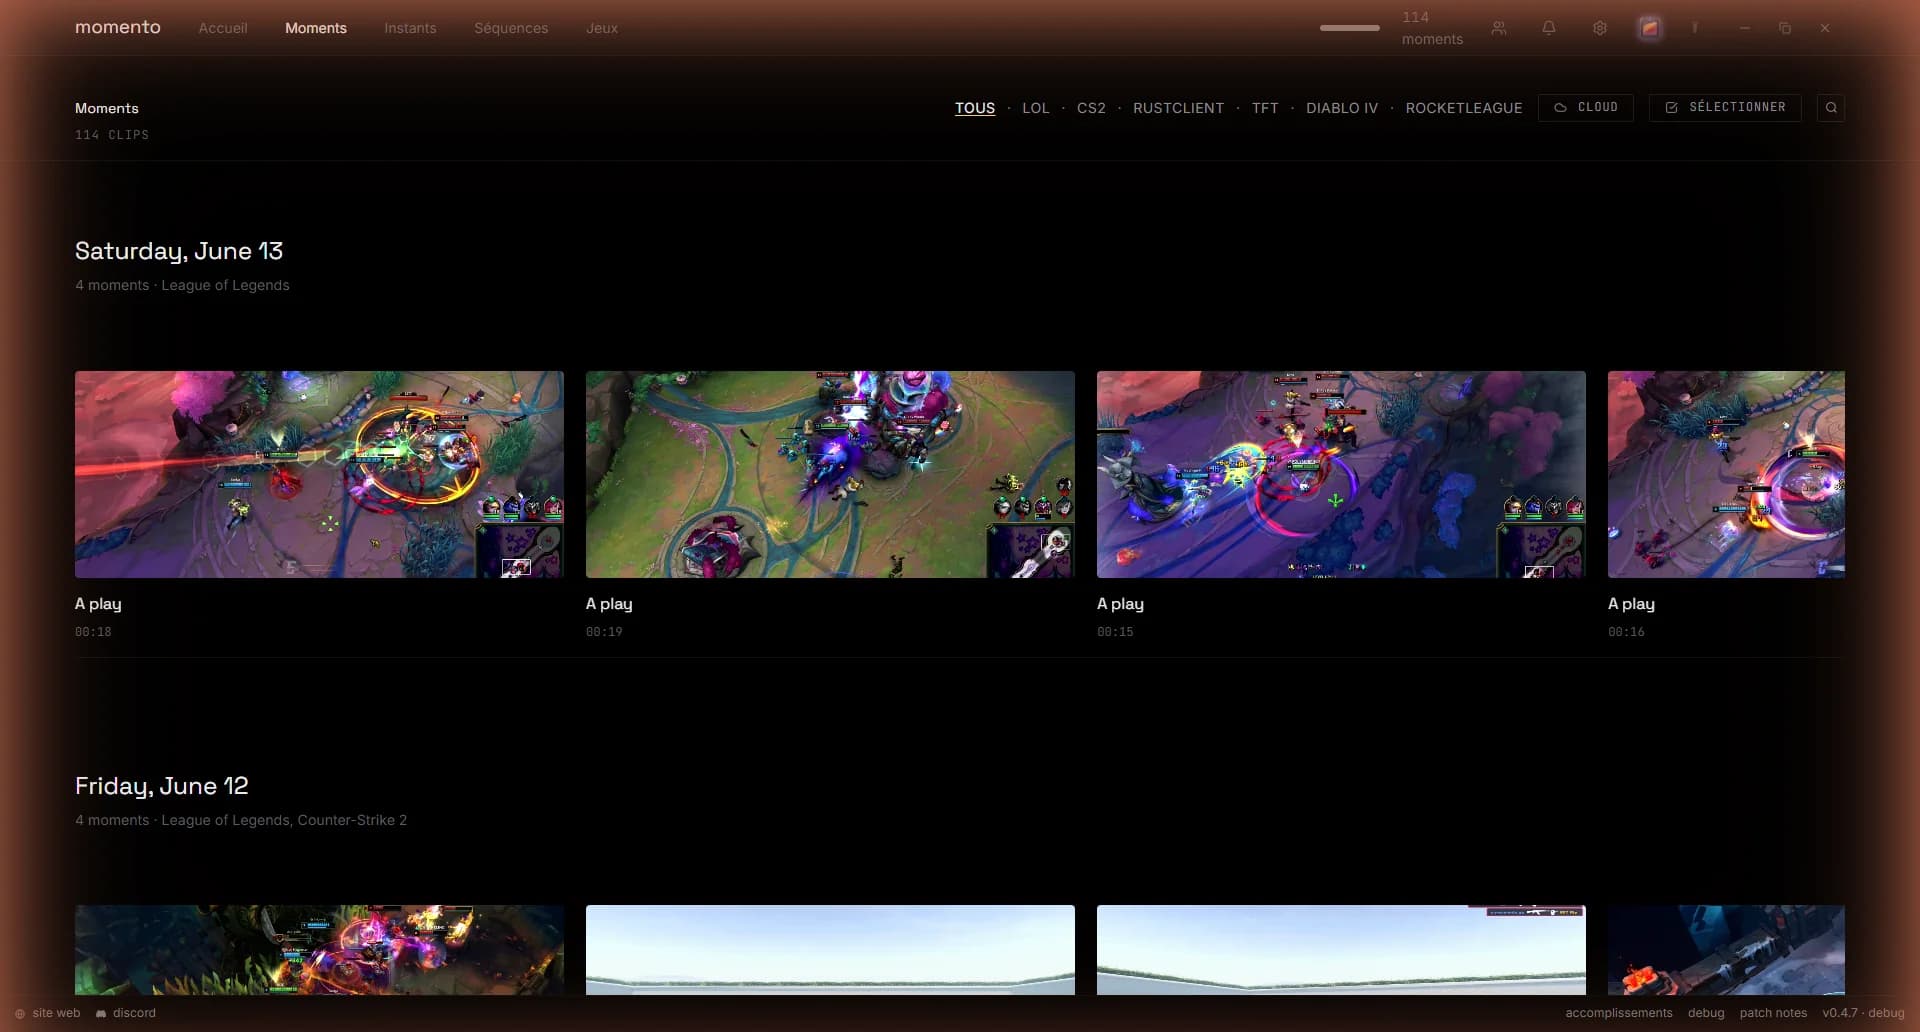Click the "A play" title of the 00:18 clip
Image resolution: width=1920 pixels, height=1032 pixels.
point(98,604)
